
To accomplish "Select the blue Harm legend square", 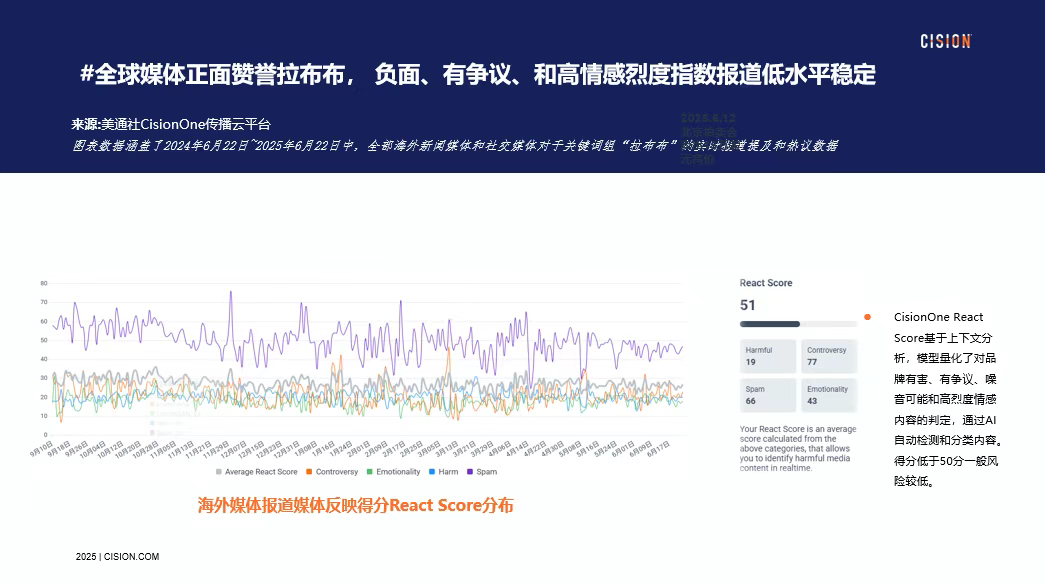I will pyautogui.click(x=431, y=471).
